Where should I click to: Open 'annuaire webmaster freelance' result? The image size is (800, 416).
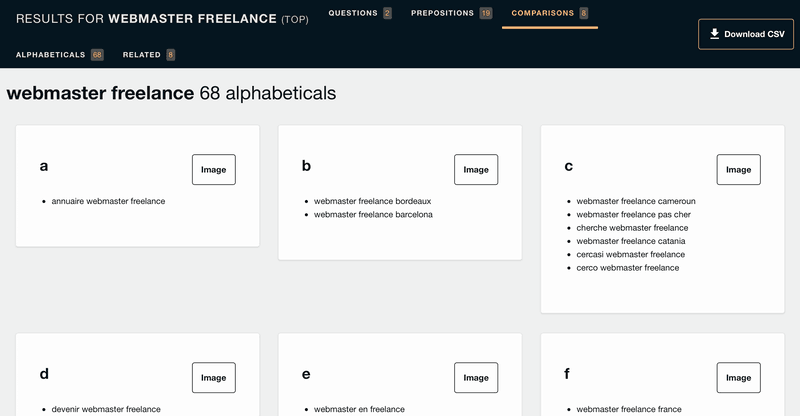click(x=108, y=201)
